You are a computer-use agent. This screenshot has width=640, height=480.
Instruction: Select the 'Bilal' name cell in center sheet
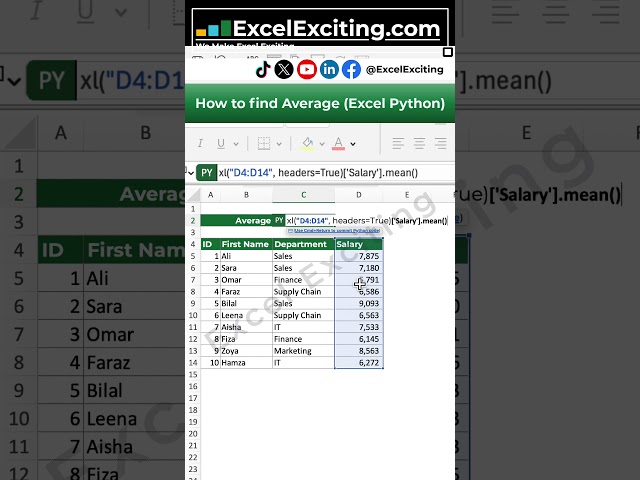coord(247,303)
